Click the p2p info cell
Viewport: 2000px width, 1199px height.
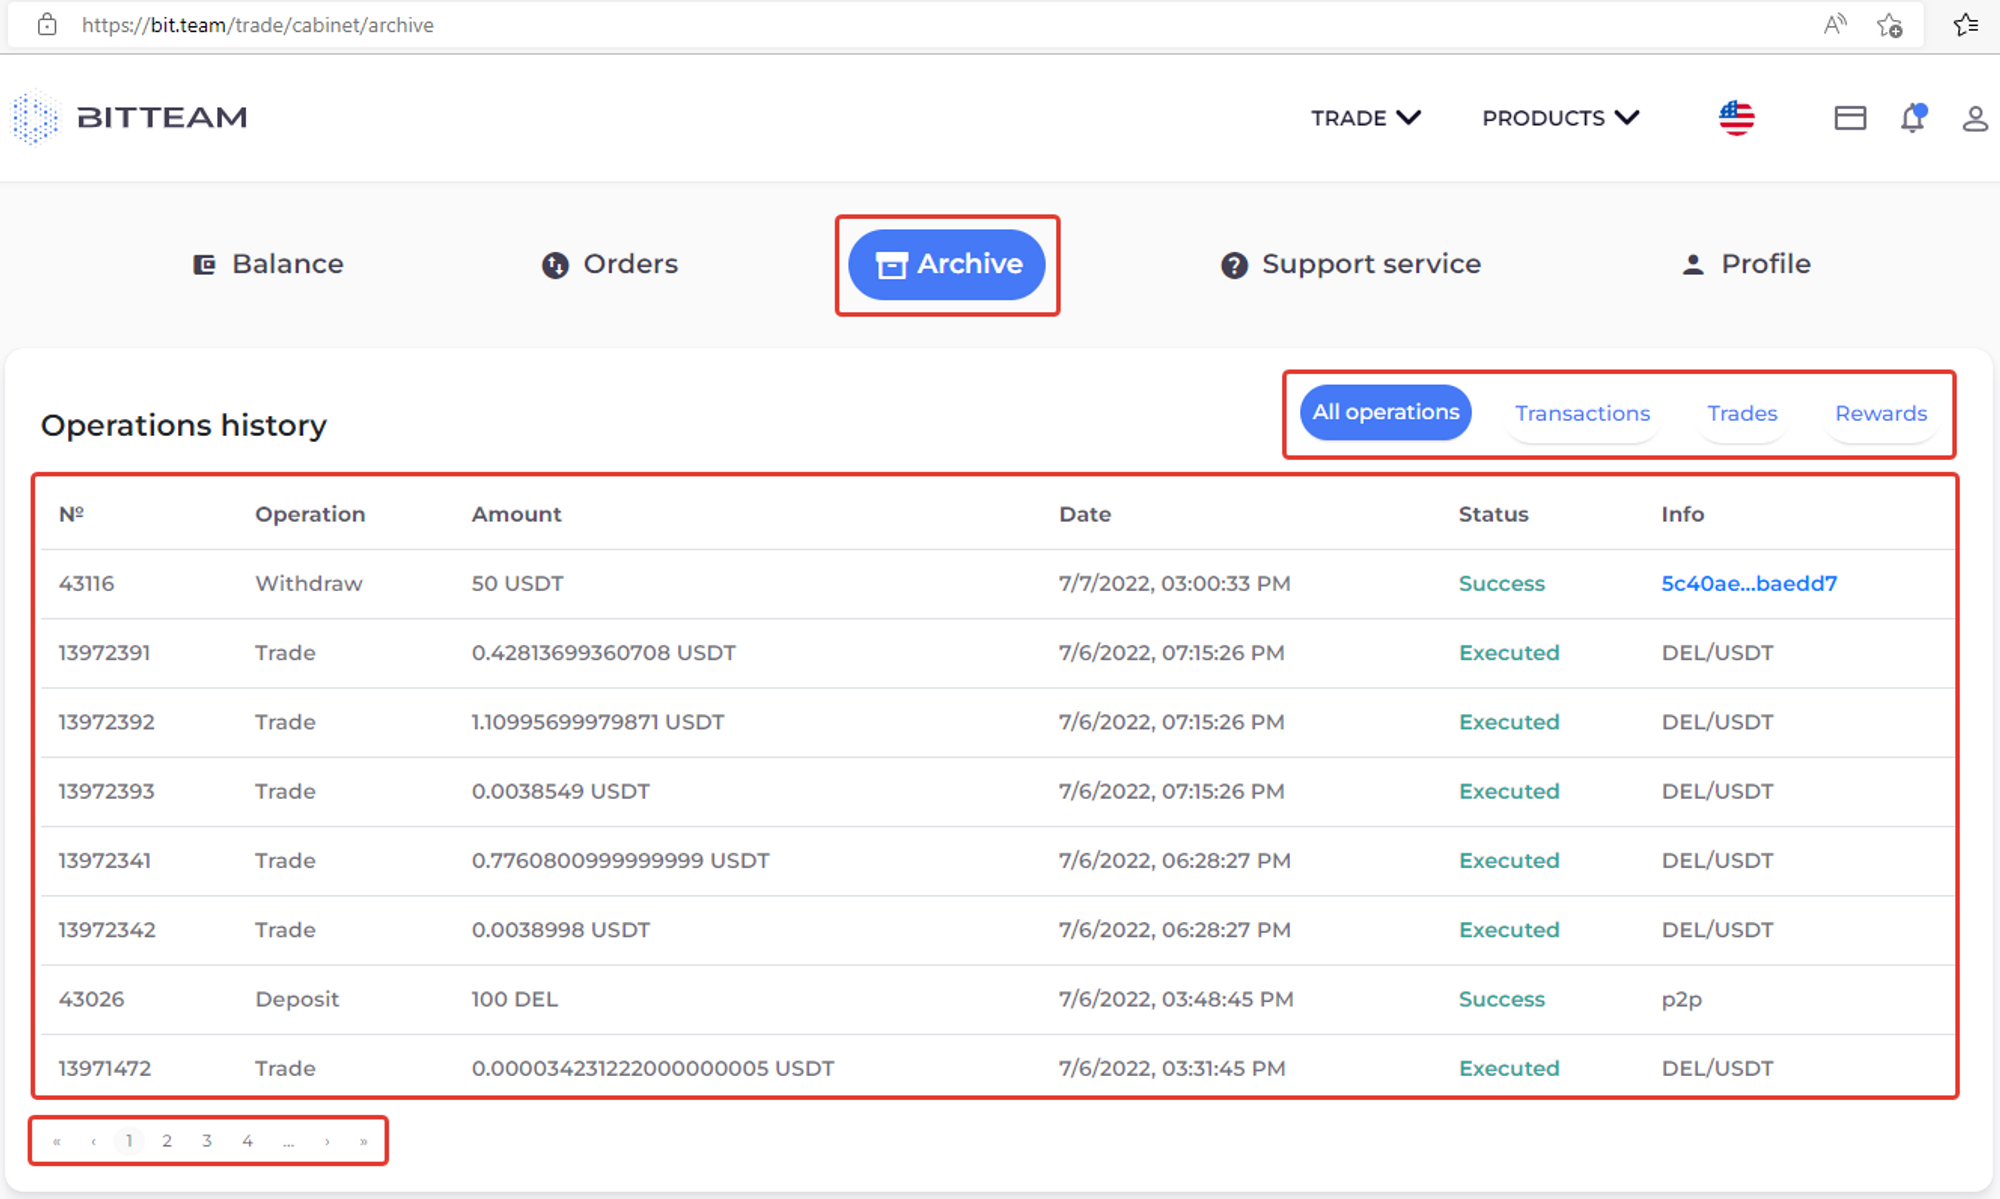coord(1681,1000)
